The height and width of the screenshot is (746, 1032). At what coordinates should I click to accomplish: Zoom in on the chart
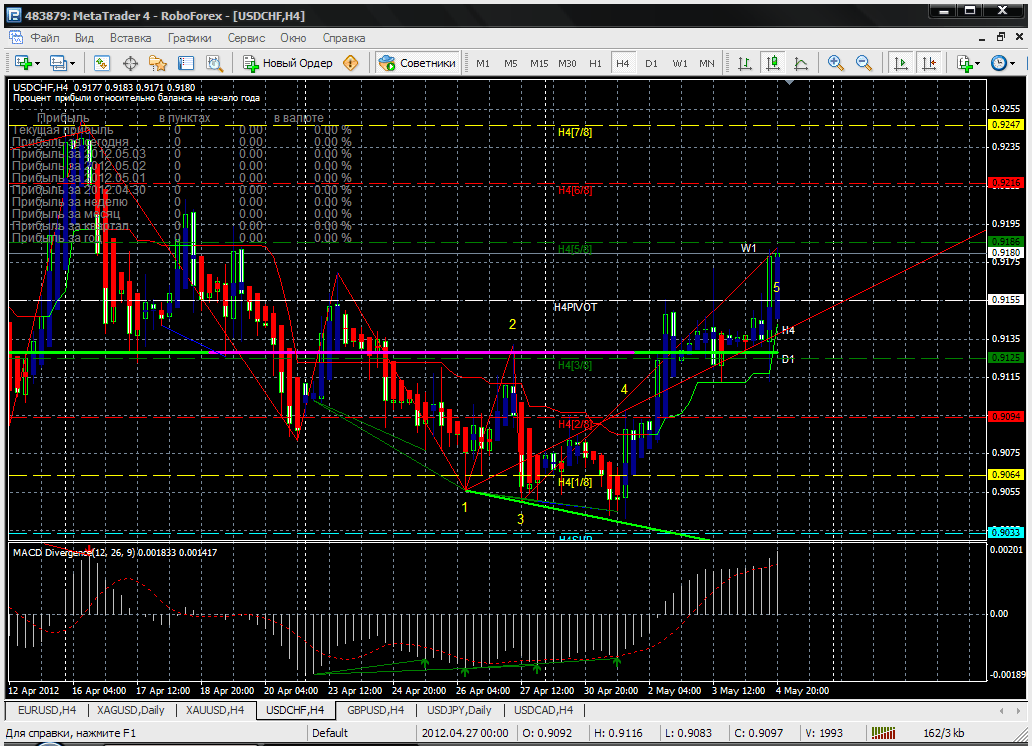836,63
